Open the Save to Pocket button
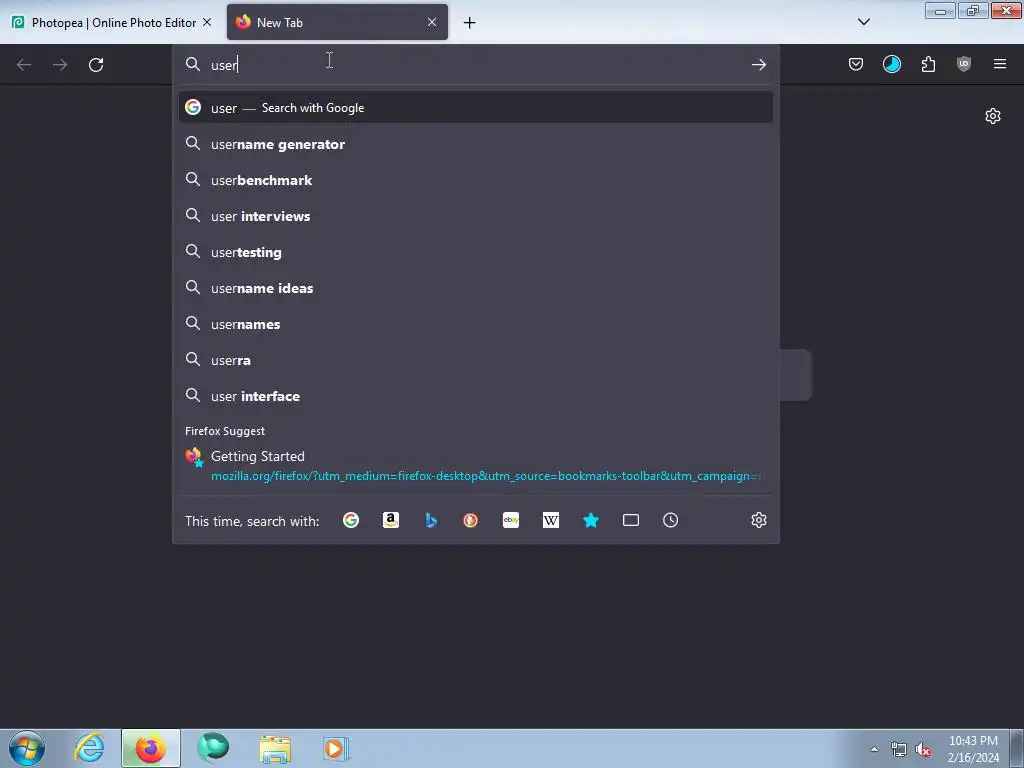1024x768 pixels. (856, 64)
